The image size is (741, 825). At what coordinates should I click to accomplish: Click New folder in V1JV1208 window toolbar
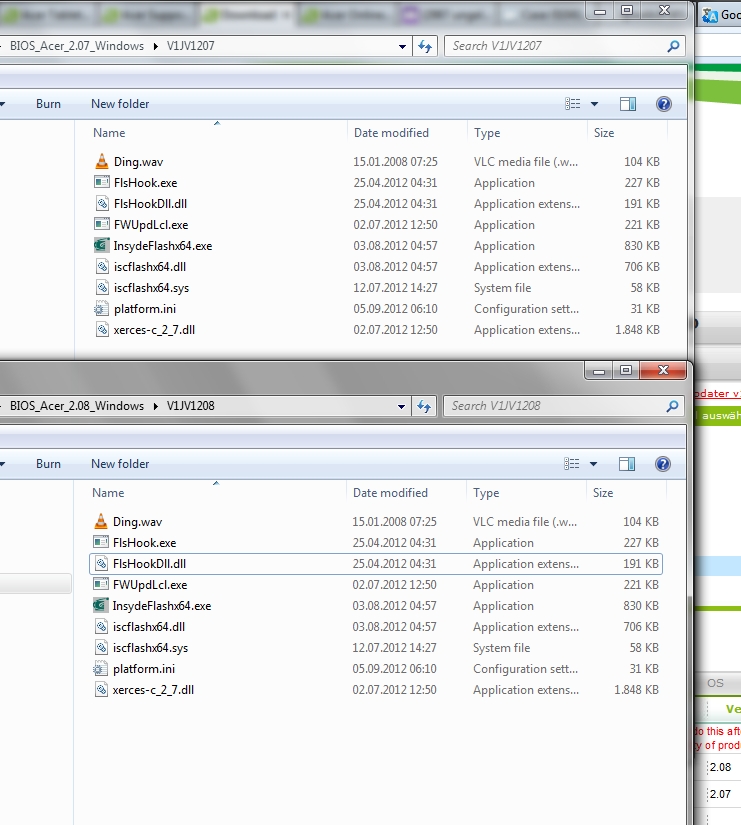pos(120,464)
